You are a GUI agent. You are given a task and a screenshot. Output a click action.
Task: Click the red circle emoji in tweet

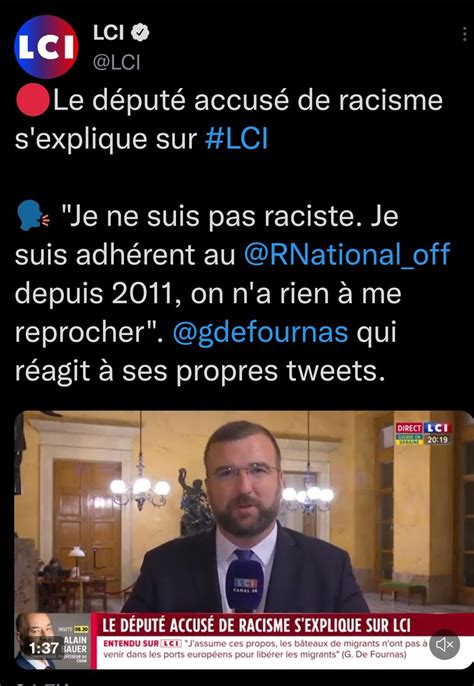pyautogui.click(x=32, y=100)
